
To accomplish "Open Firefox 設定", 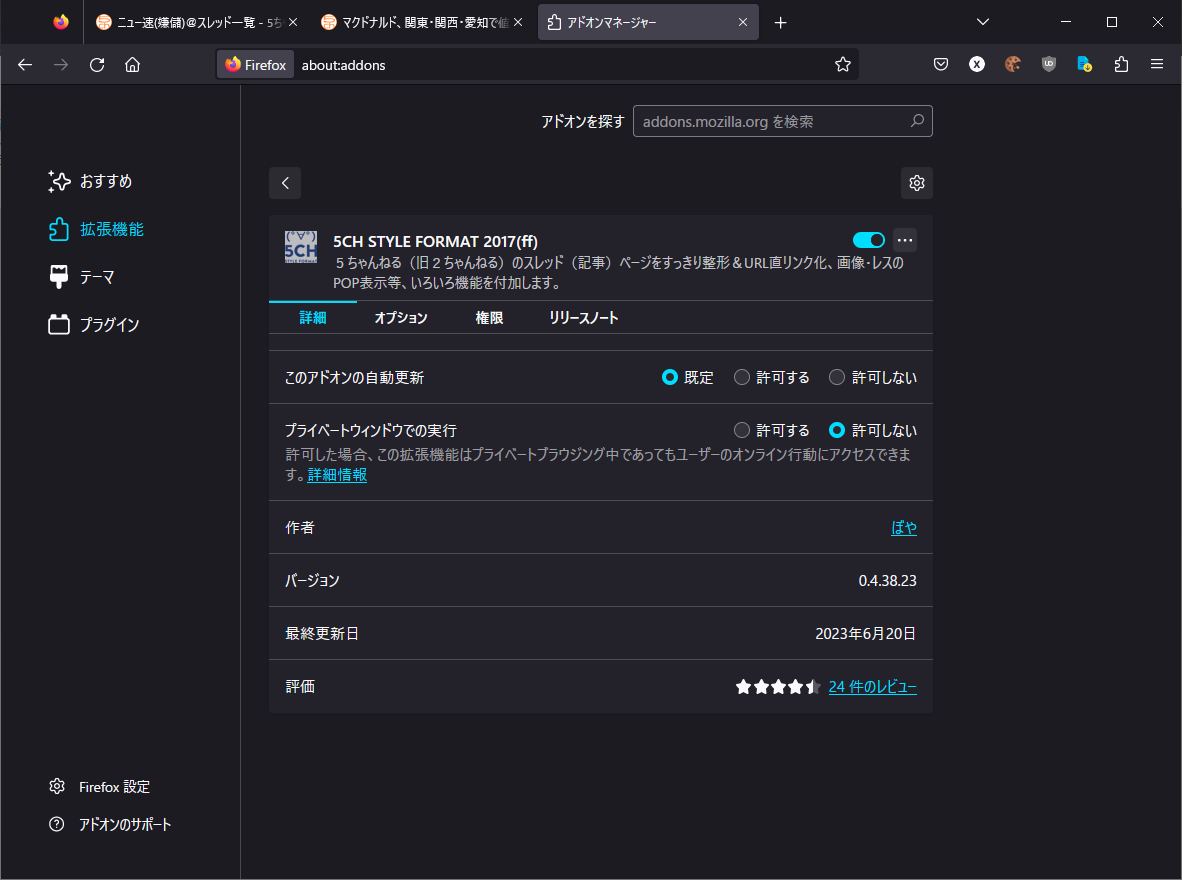I will click(99, 786).
